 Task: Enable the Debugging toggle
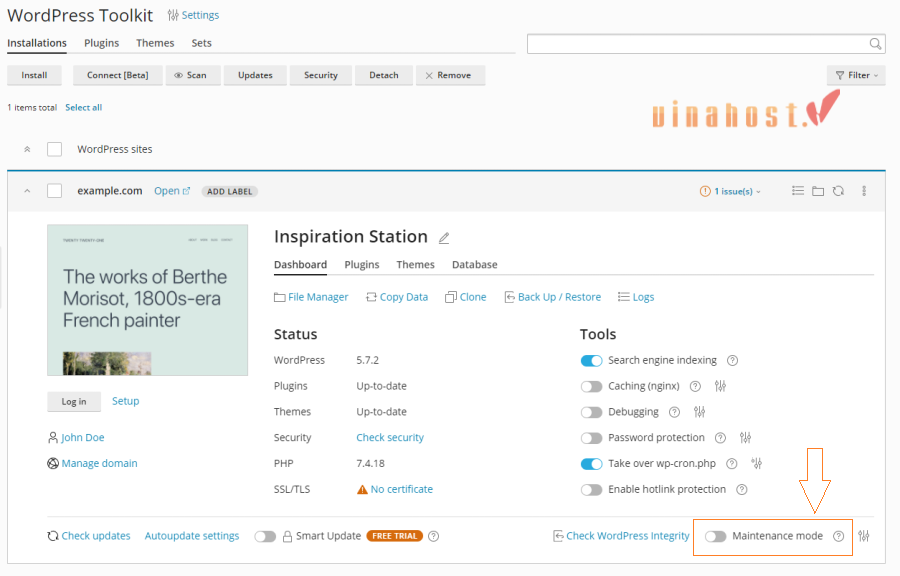coord(591,412)
